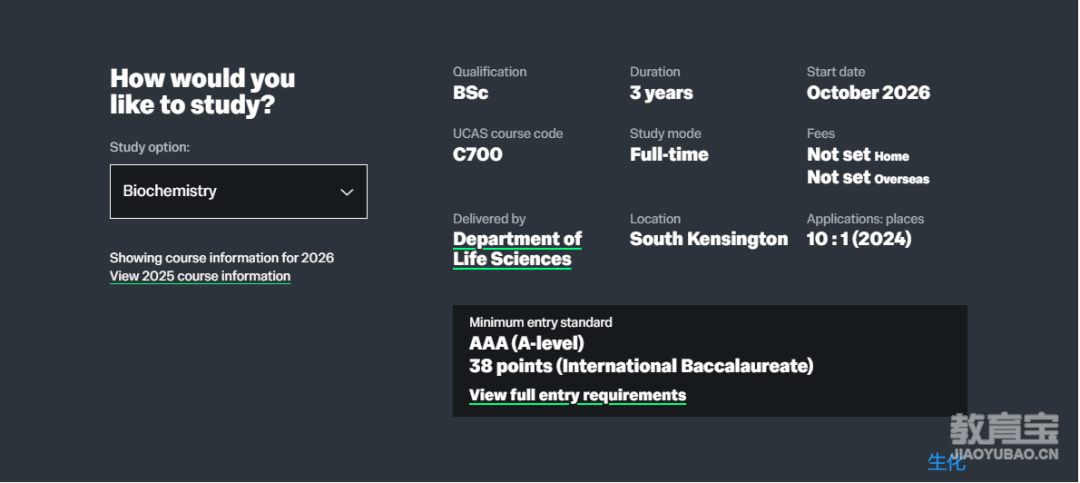Open the Biochemistry study option dropdown

pos(238,192)
